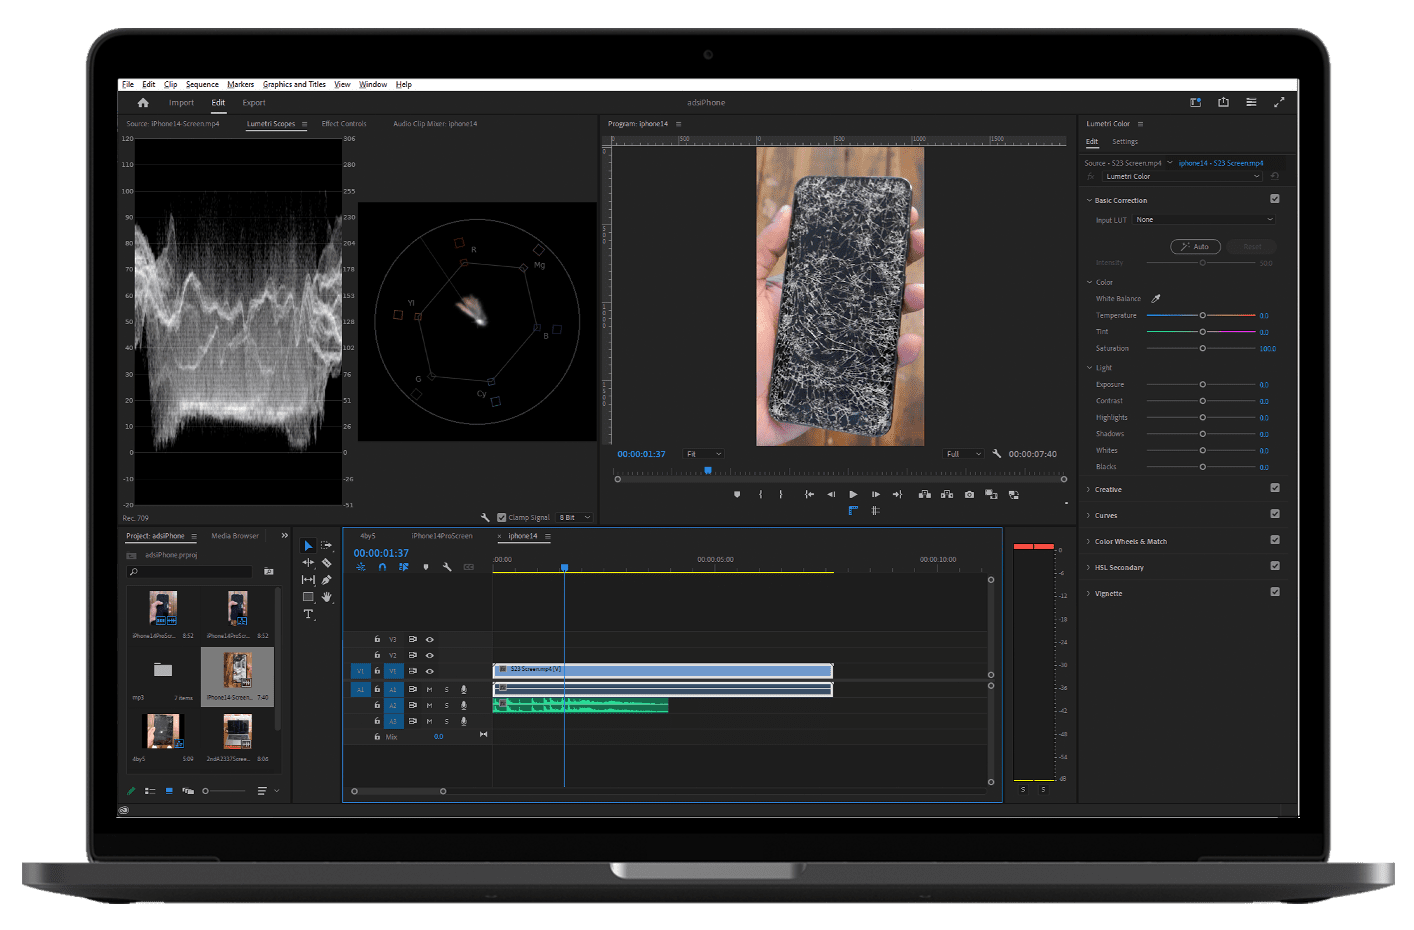The height and width of the screenshot is (930, 1414).
Task: Hide track V1 with eye icon
Action: [x=430, y=671]
